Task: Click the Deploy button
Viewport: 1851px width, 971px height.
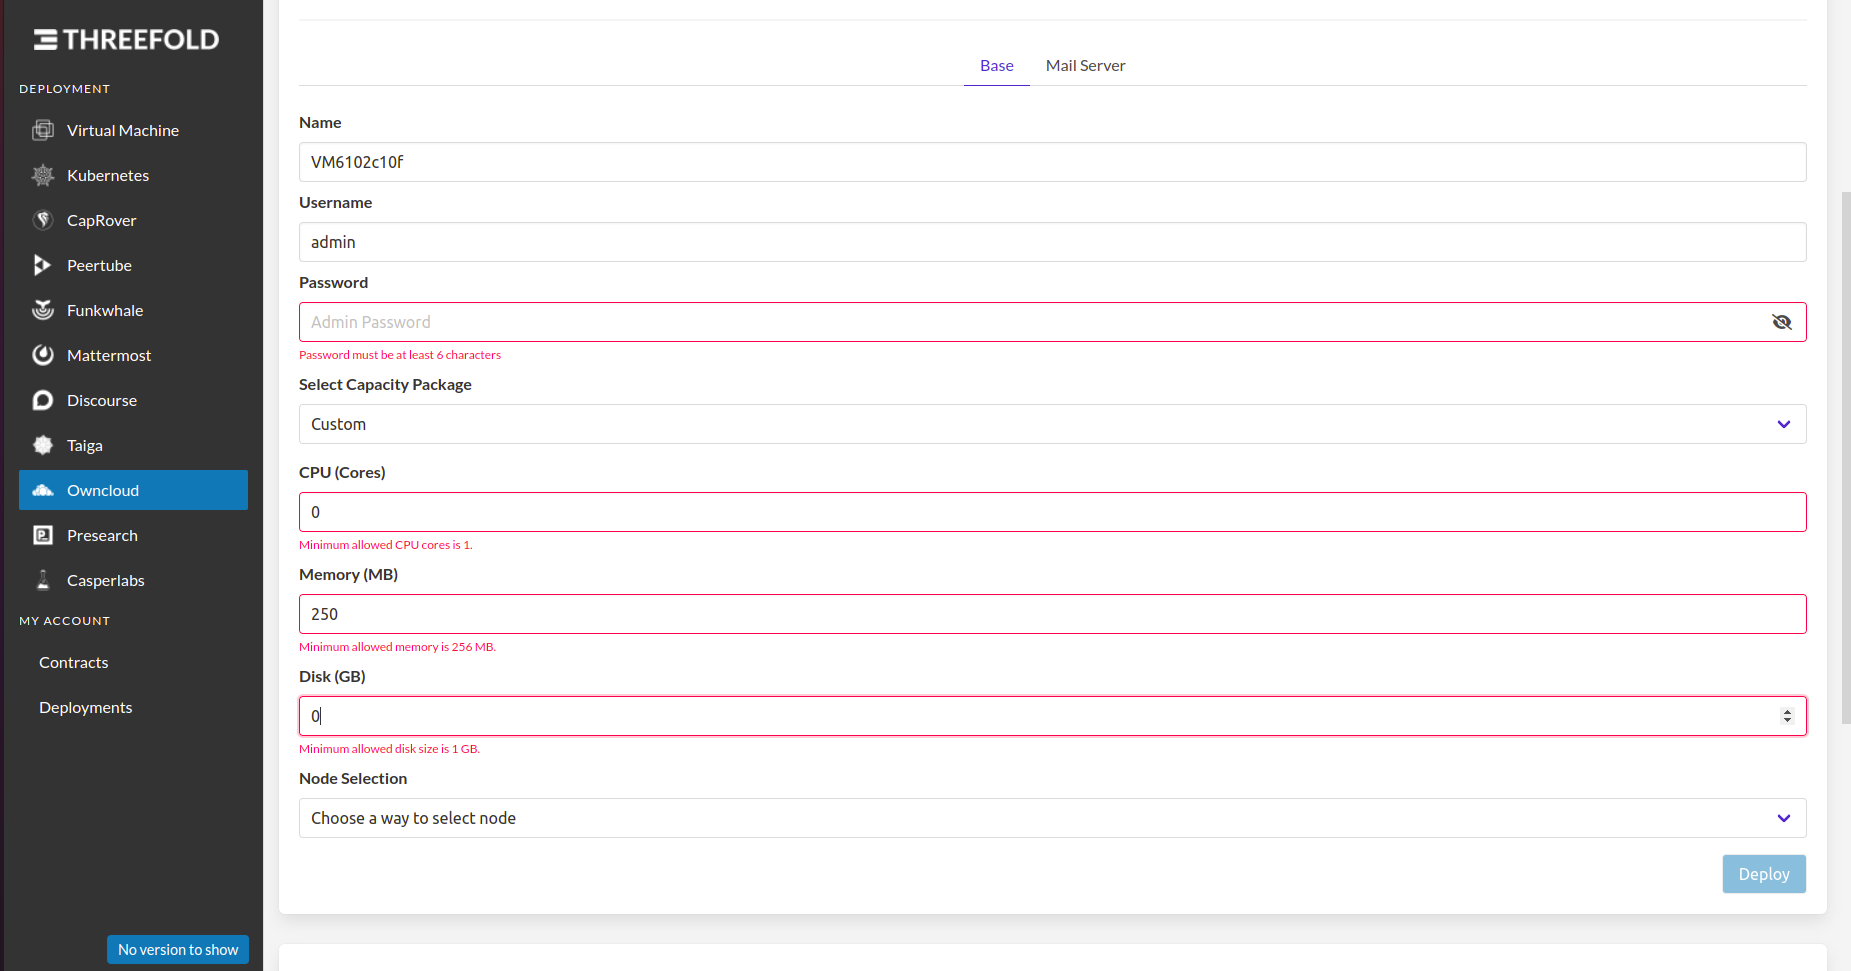Action: [1763, 873]
